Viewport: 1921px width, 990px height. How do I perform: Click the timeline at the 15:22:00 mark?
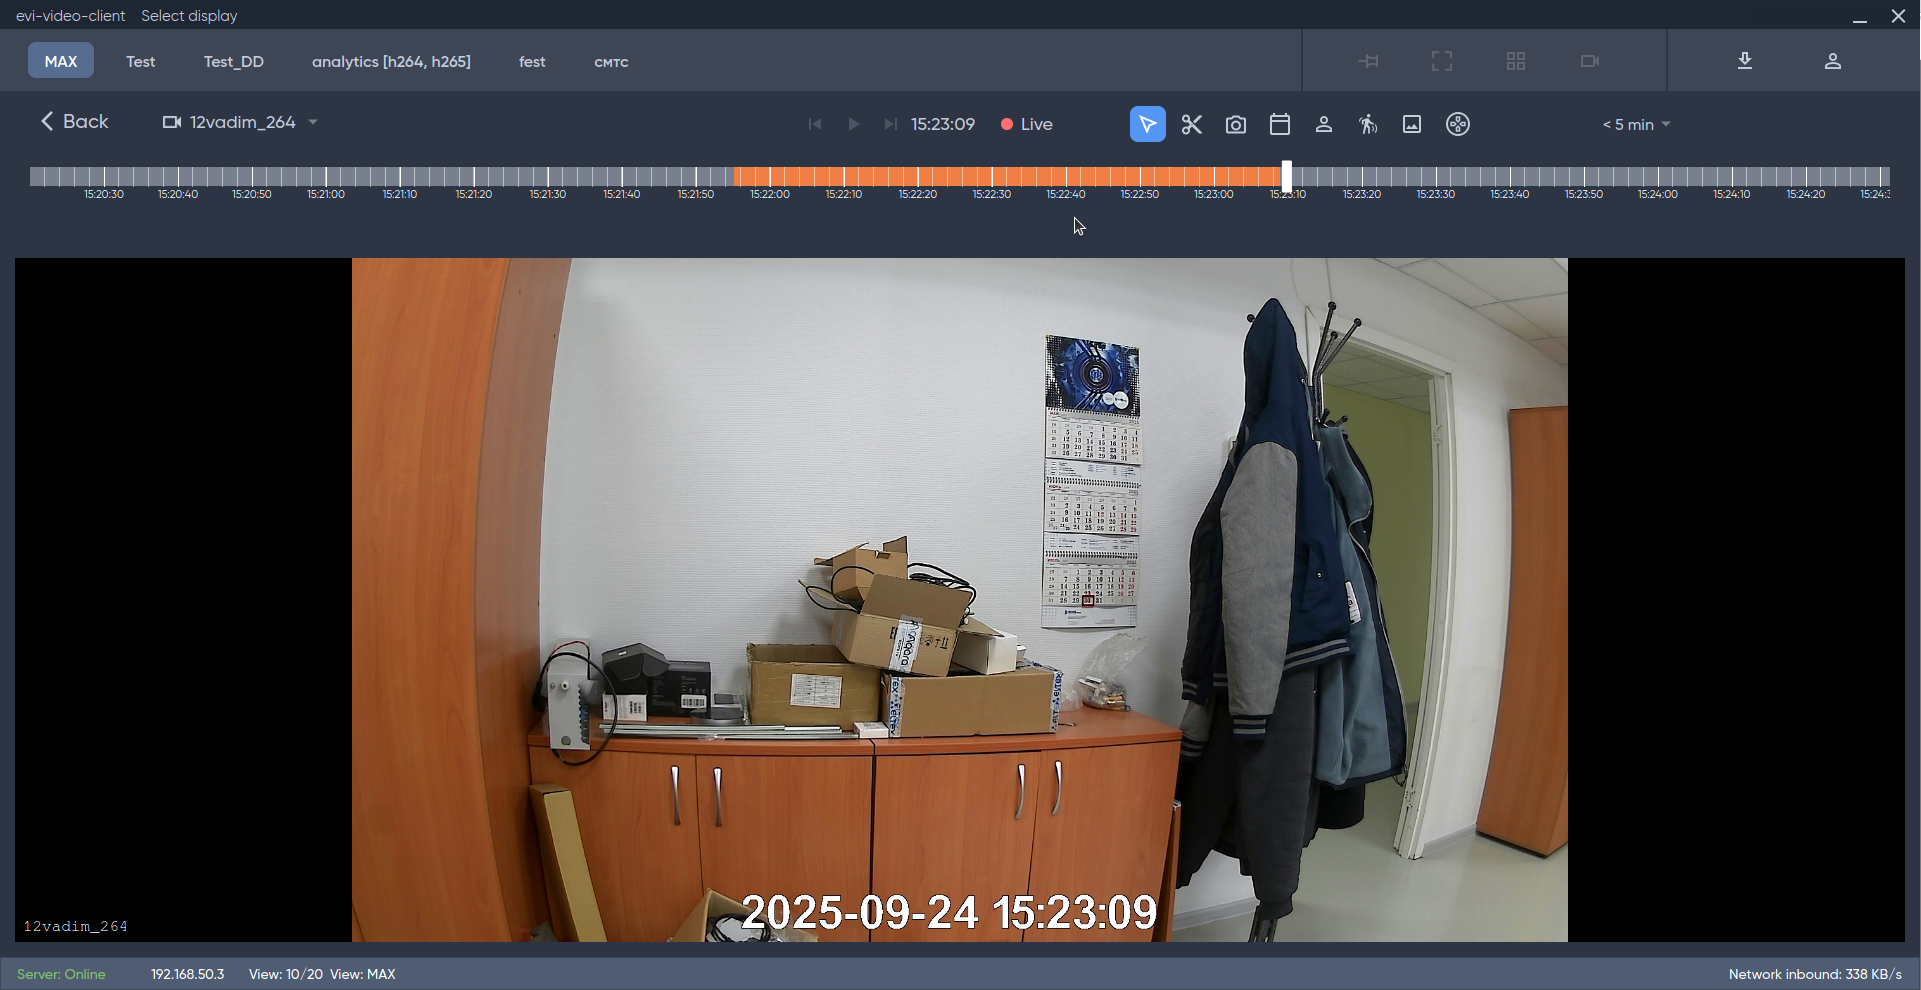click(770, 177)
